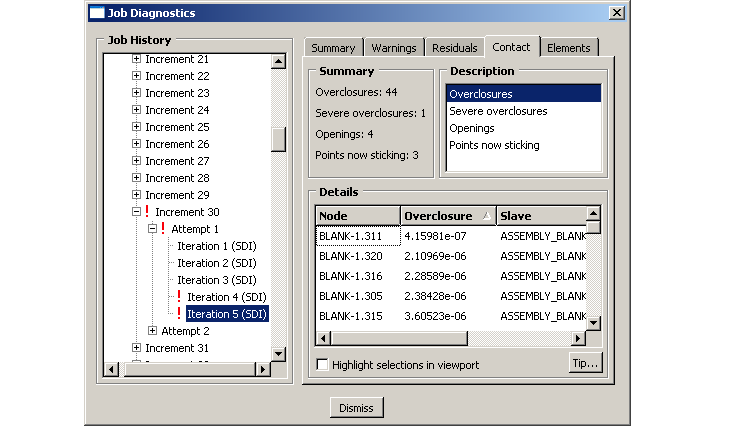Open the Warnings tab

393,48
